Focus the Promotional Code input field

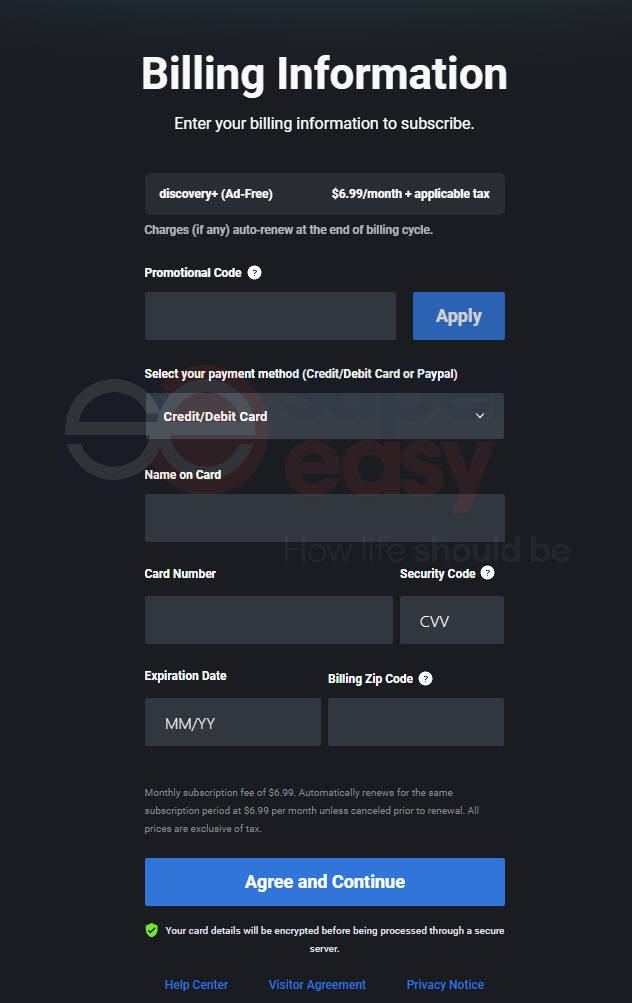pyautogui.click(x=270, y=316)
